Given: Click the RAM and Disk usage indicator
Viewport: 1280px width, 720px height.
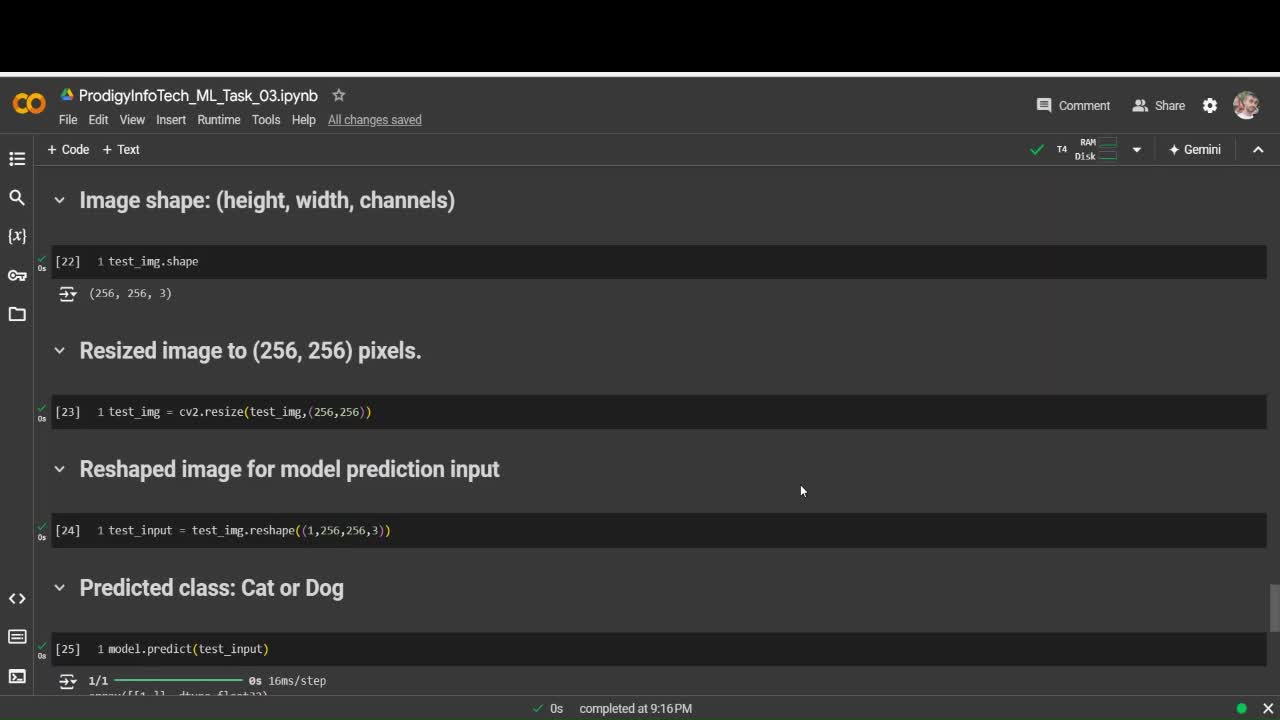Looking at the screenshot, I should click(1097, 150).
